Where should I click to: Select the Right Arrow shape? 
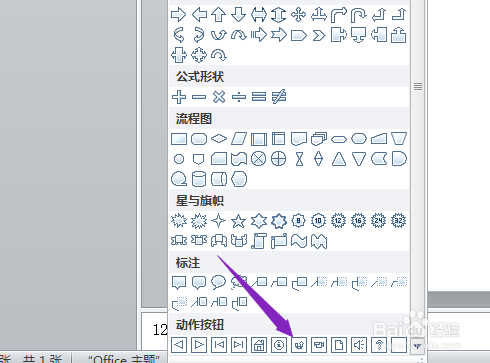coord(179,15)
